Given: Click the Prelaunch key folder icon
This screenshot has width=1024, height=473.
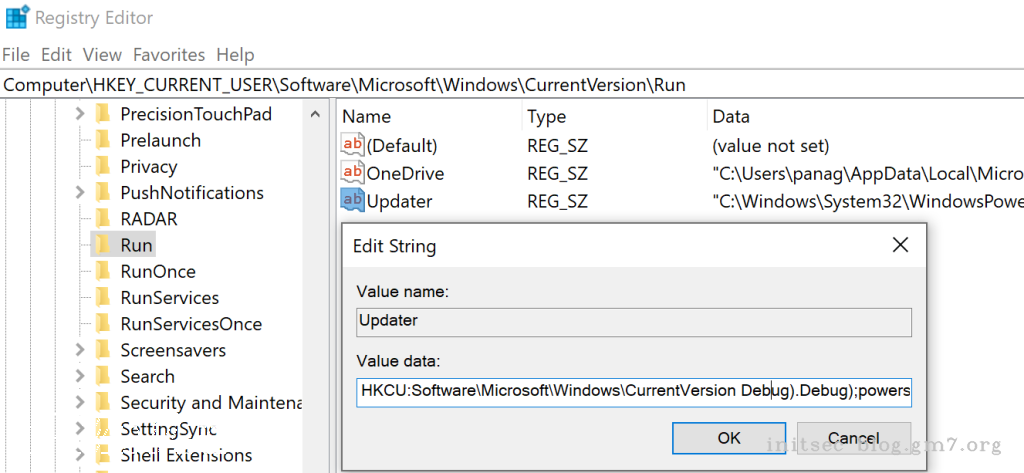Looking at the screenshot, I should [x=103, y=141].
